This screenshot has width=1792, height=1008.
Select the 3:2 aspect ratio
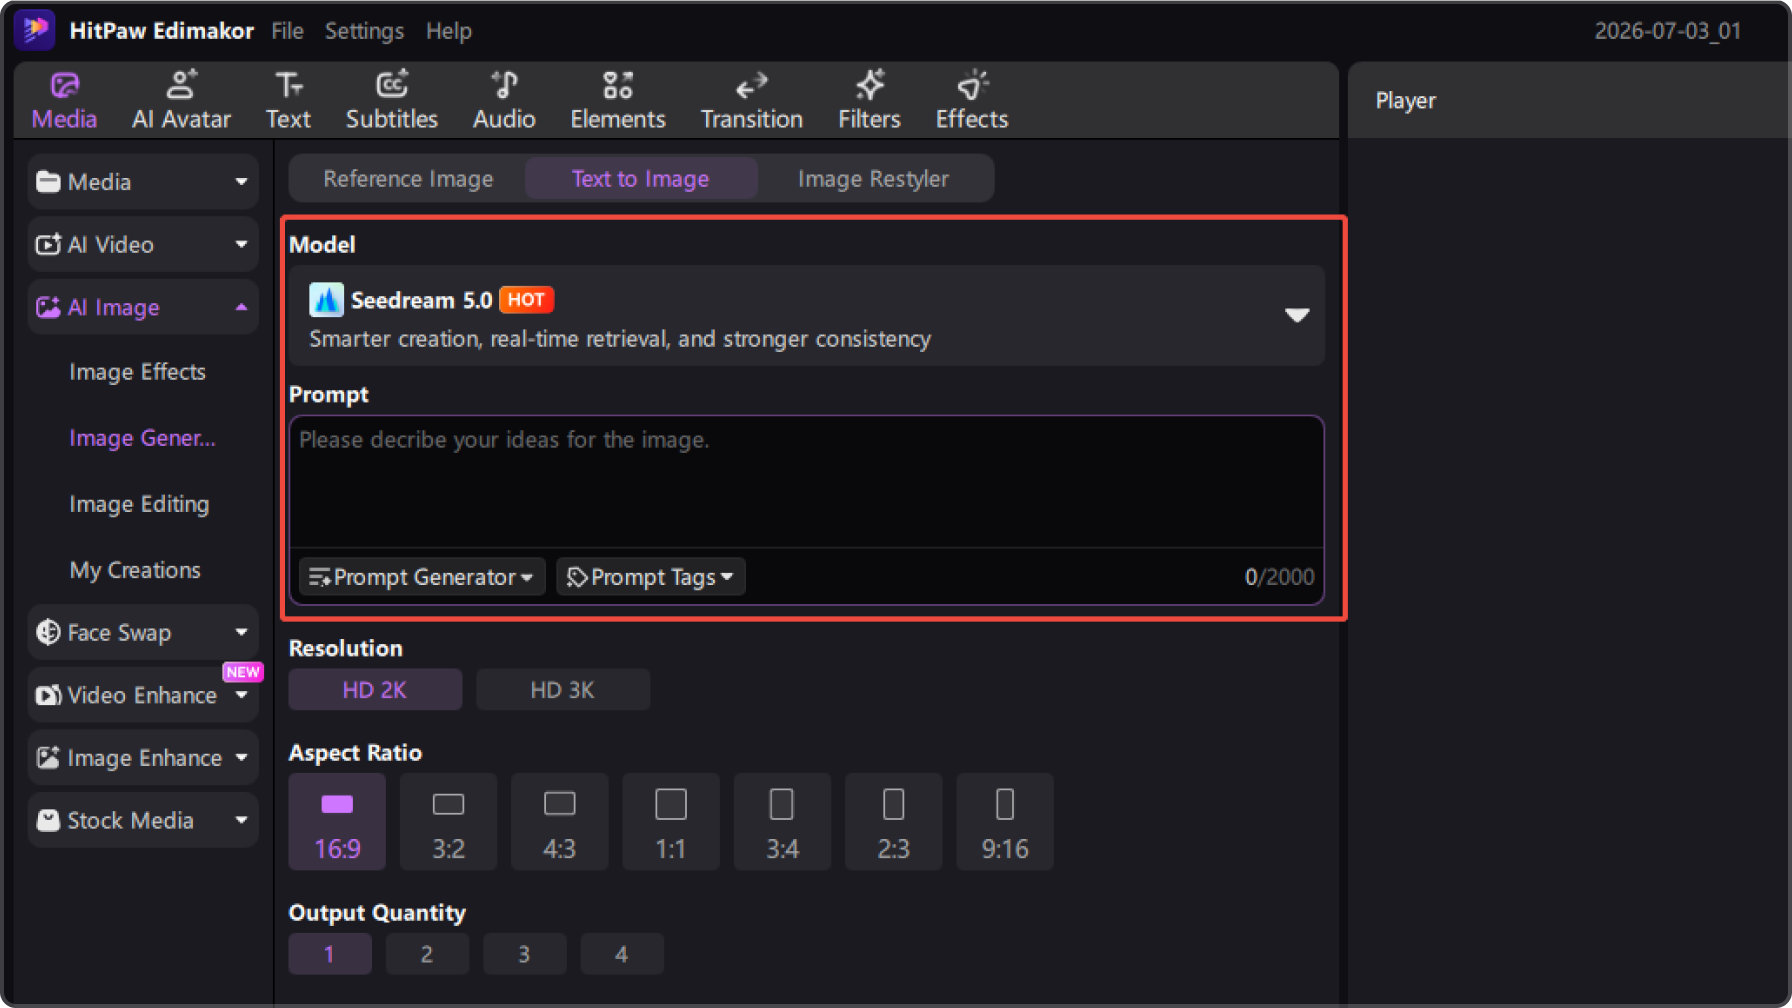click(x=448, y=822)
